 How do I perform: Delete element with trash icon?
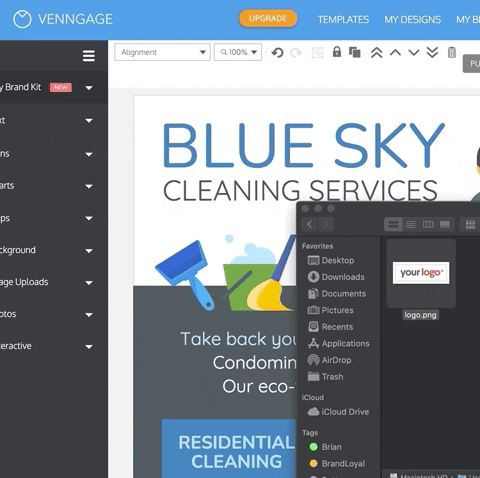(x=452, y=52)
